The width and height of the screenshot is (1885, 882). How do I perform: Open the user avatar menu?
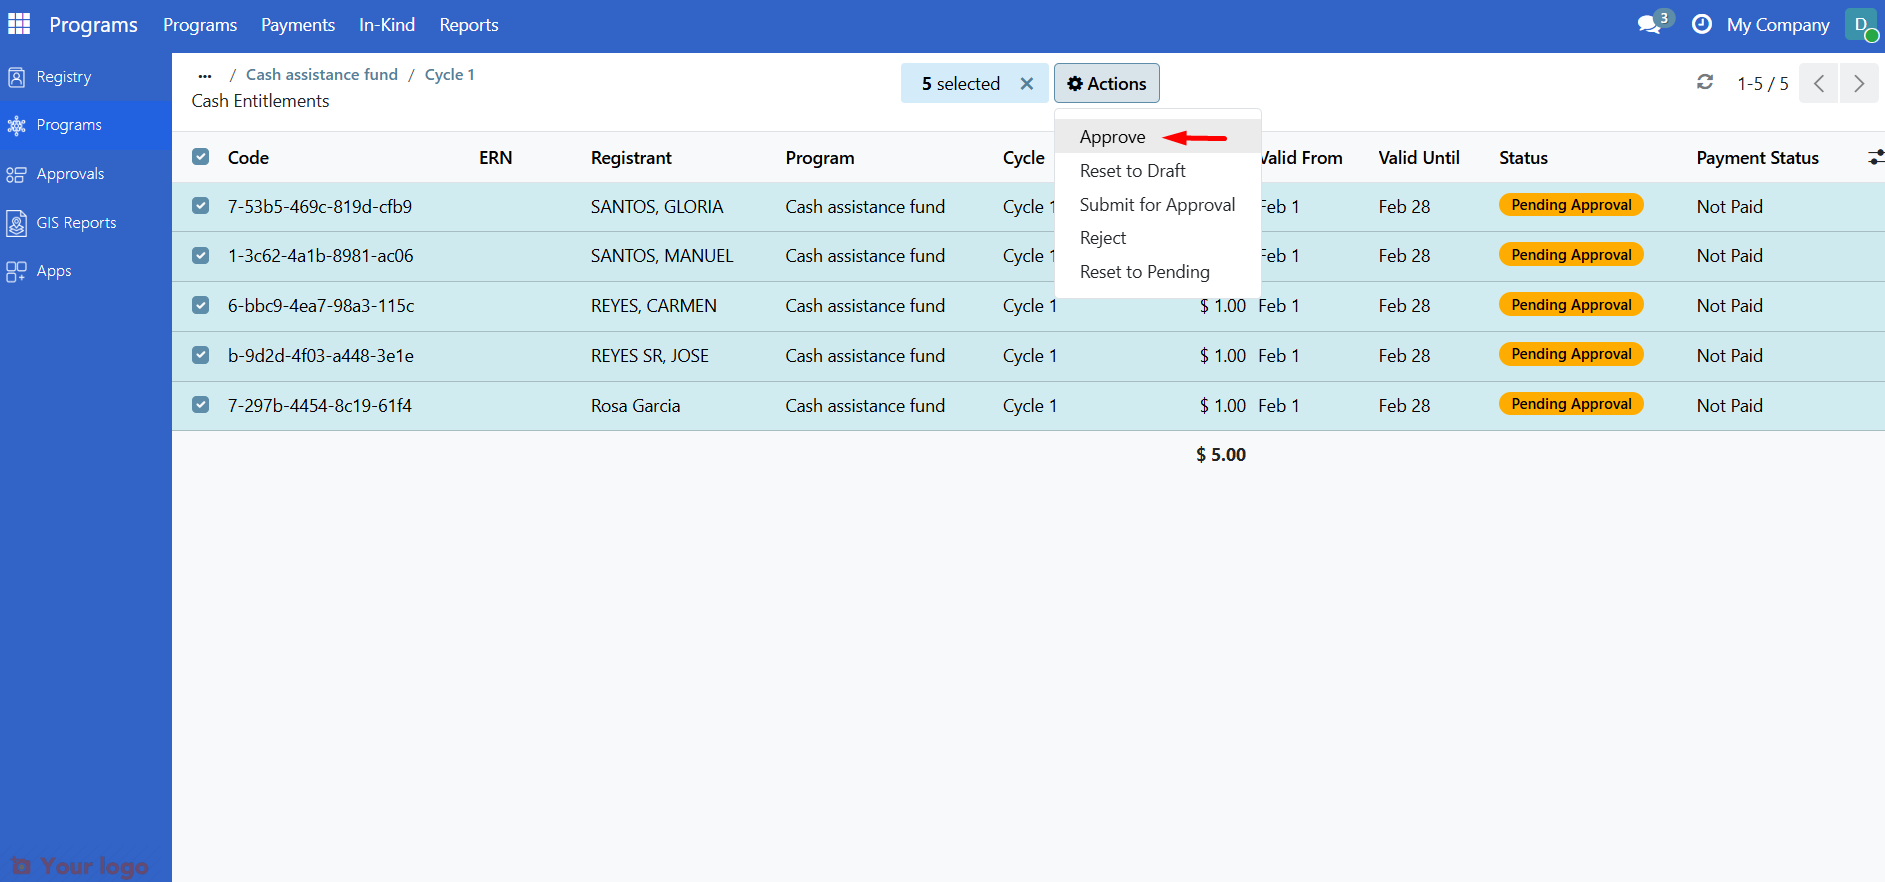pos(1861,25)
